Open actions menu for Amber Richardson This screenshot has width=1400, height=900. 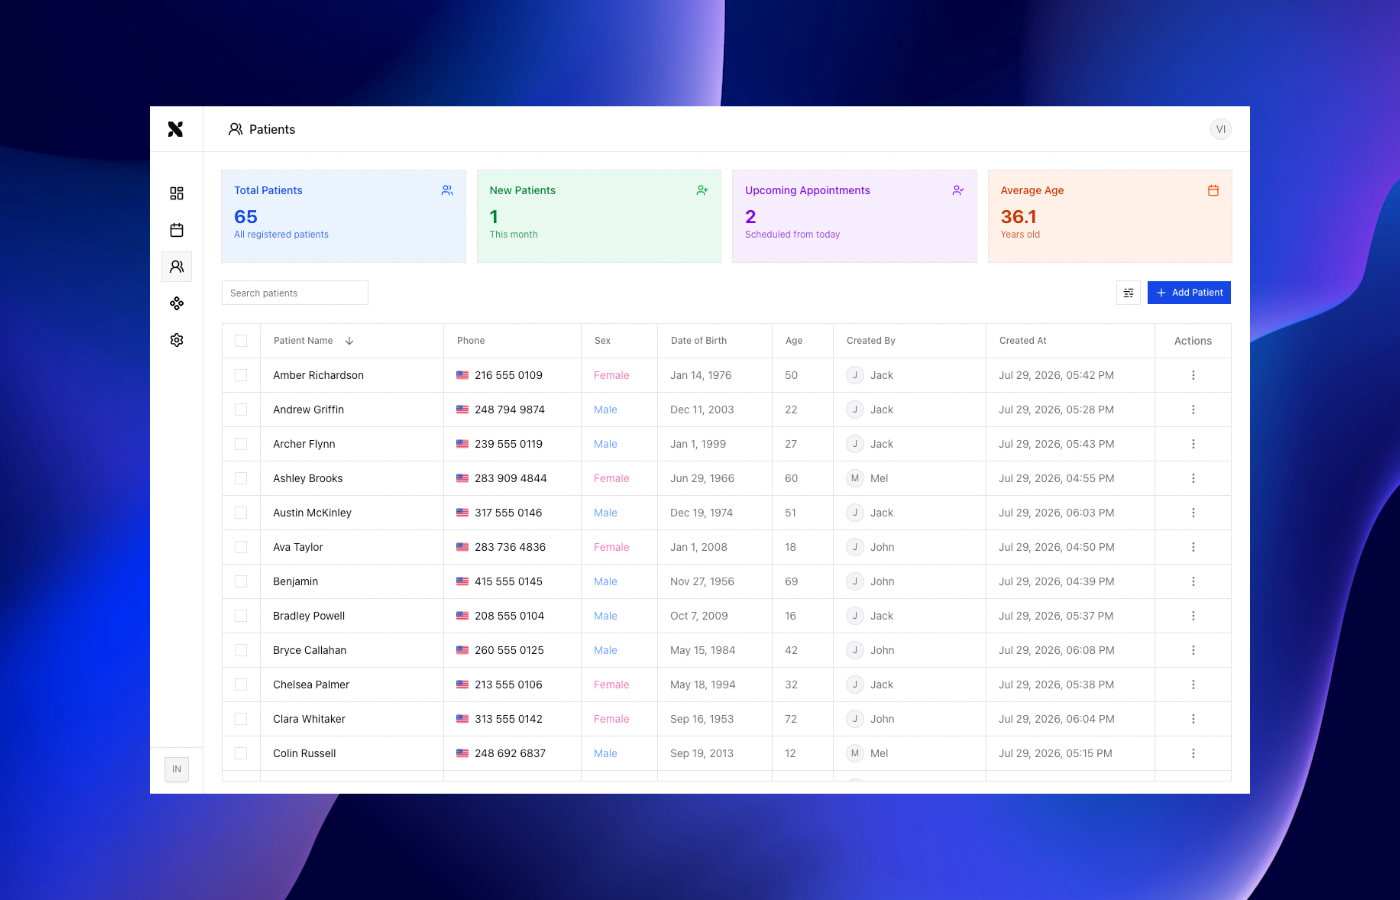click(1193, 375)
